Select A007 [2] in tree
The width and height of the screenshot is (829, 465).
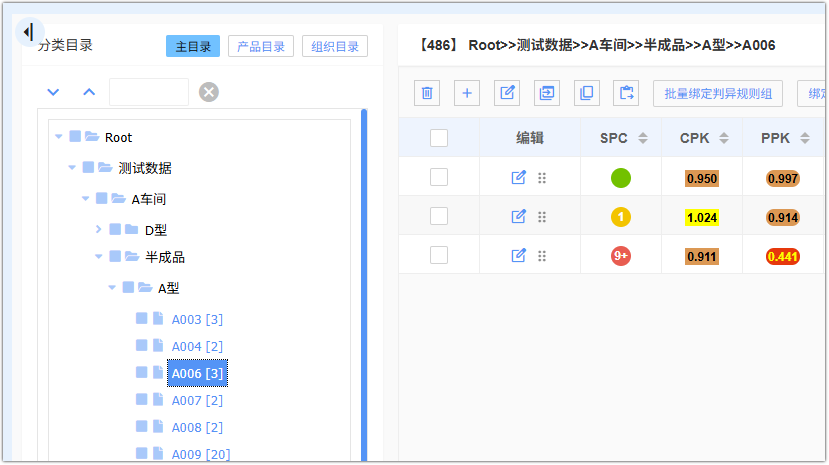(x=197, y=400)
